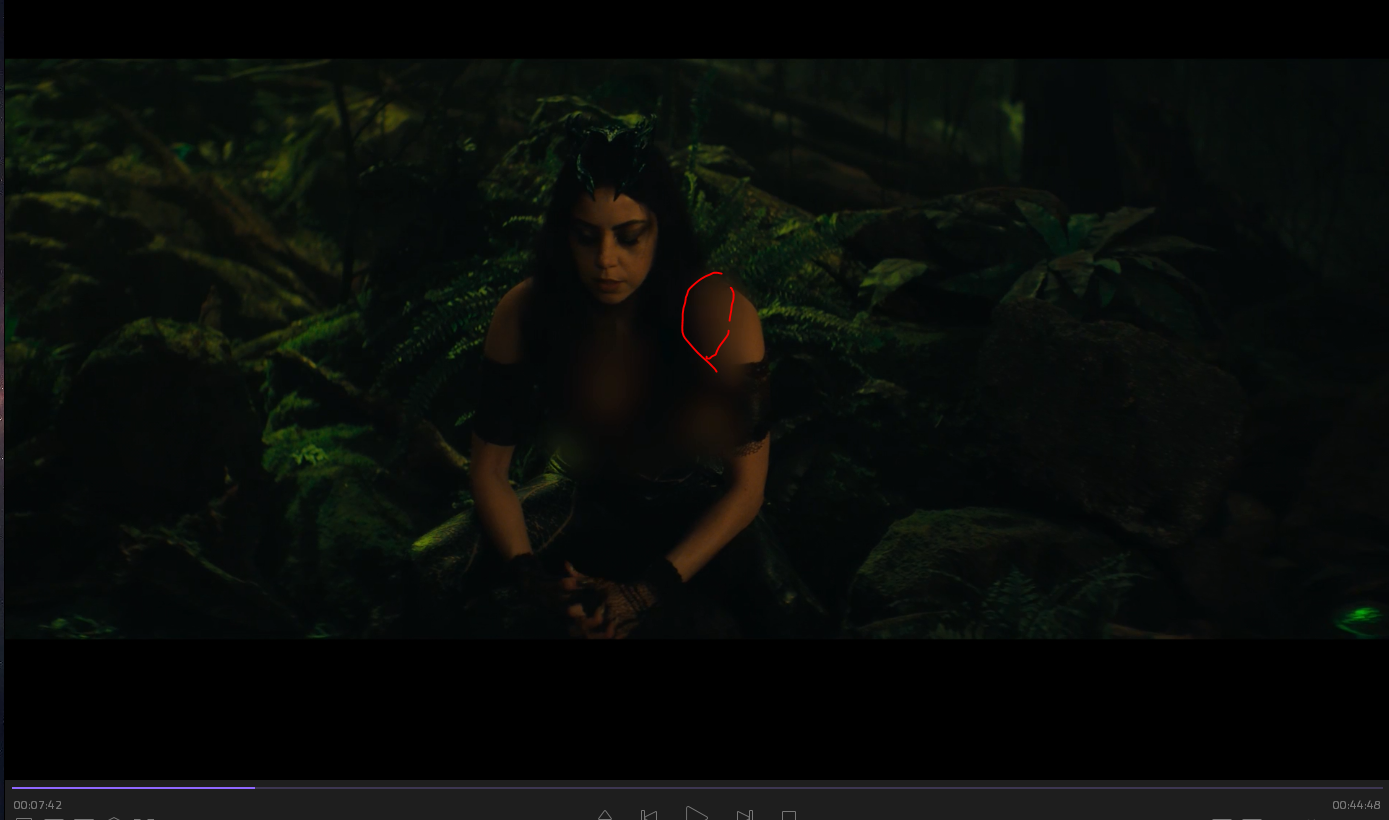
Task: Click the third icon in the bottom-left toolbar
Action: (x=84, y=818)
